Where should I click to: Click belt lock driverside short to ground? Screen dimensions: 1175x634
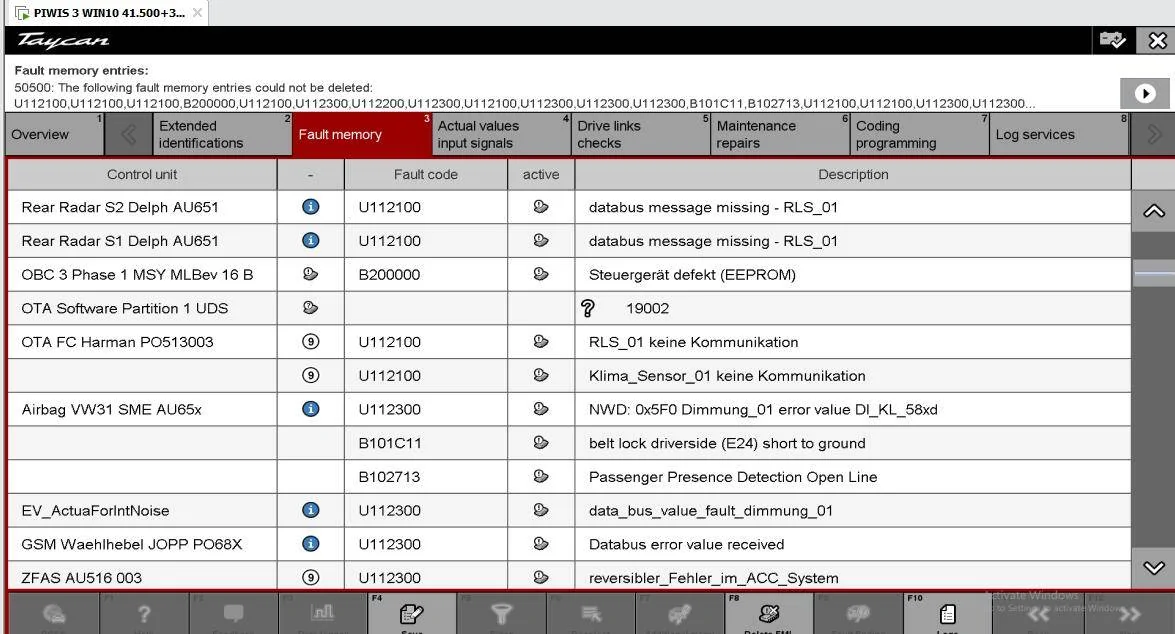[727, 444]
